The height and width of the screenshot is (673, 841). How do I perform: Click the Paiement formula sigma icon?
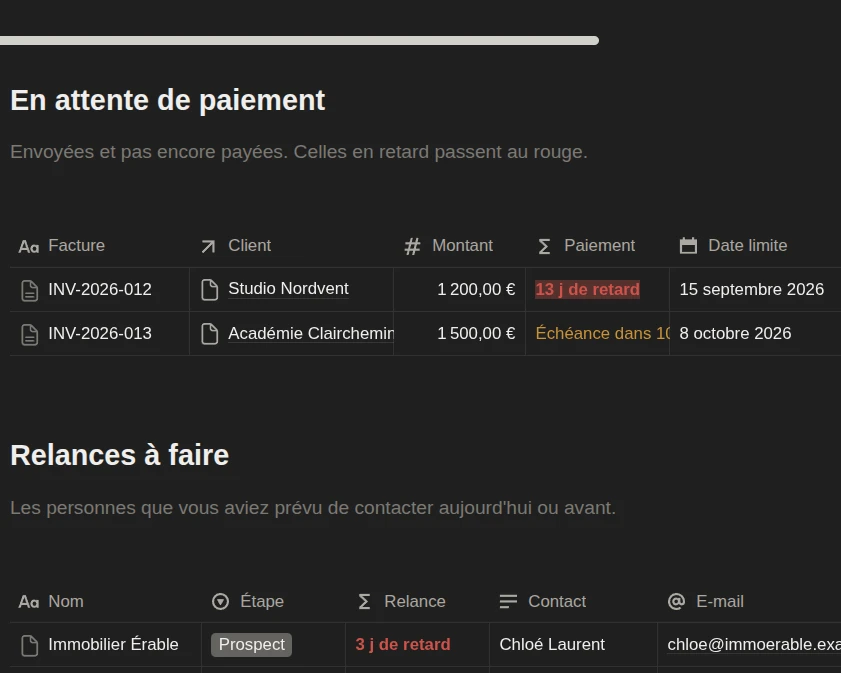coord(544,246)
